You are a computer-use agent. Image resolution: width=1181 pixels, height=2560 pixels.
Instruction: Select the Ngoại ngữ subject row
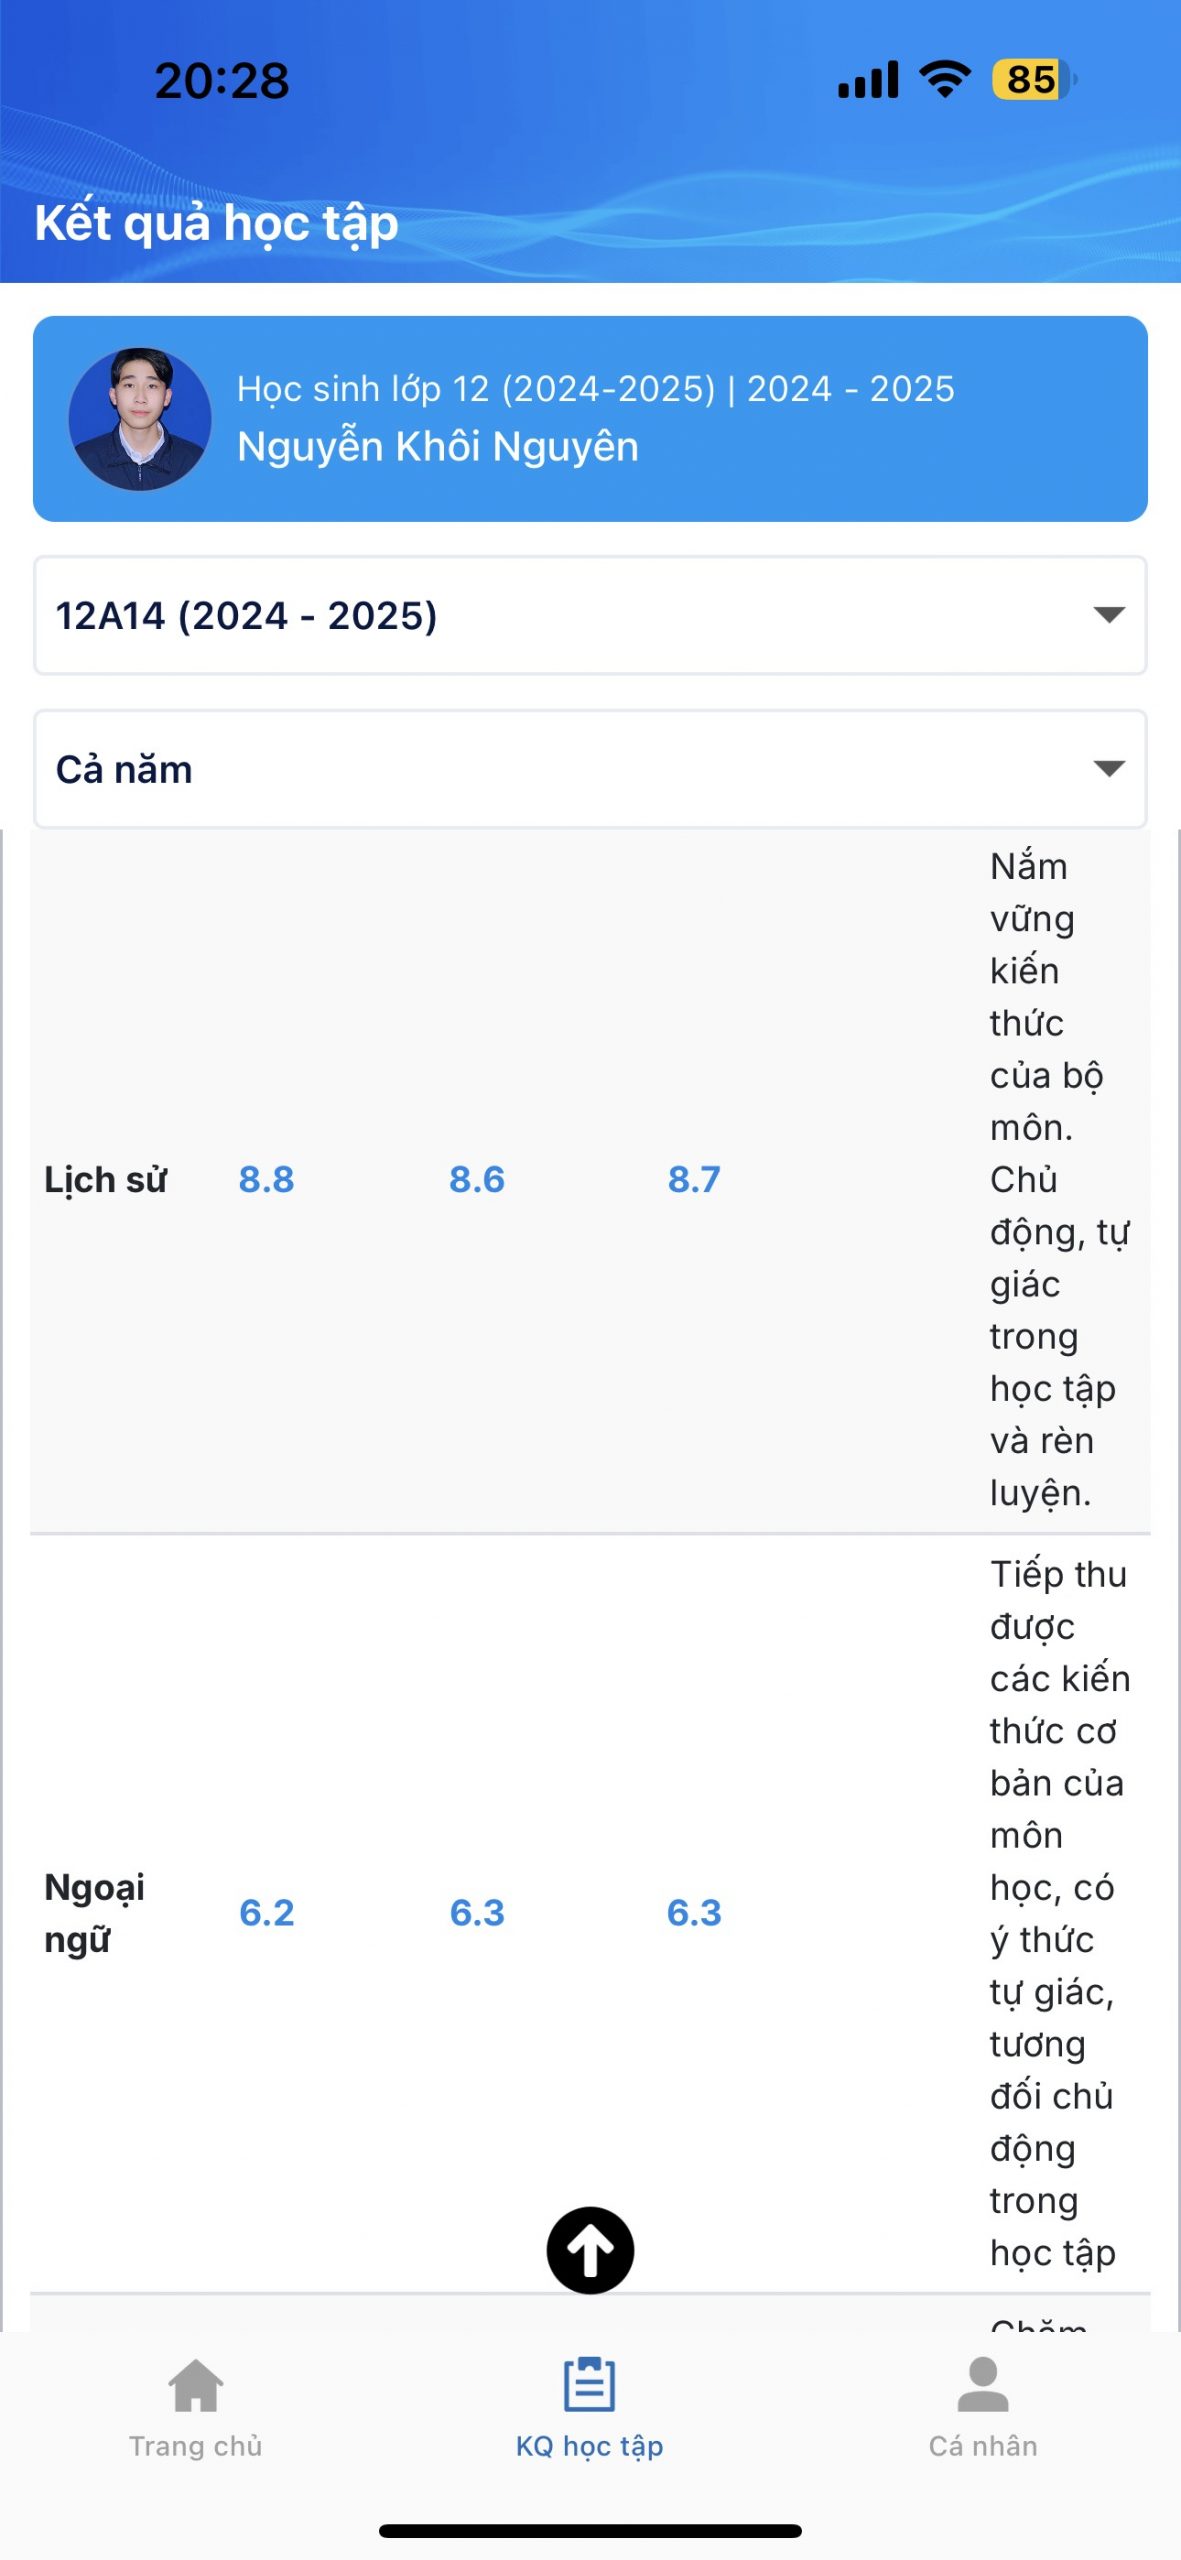pyautogui.click(x=590, y=1913)
